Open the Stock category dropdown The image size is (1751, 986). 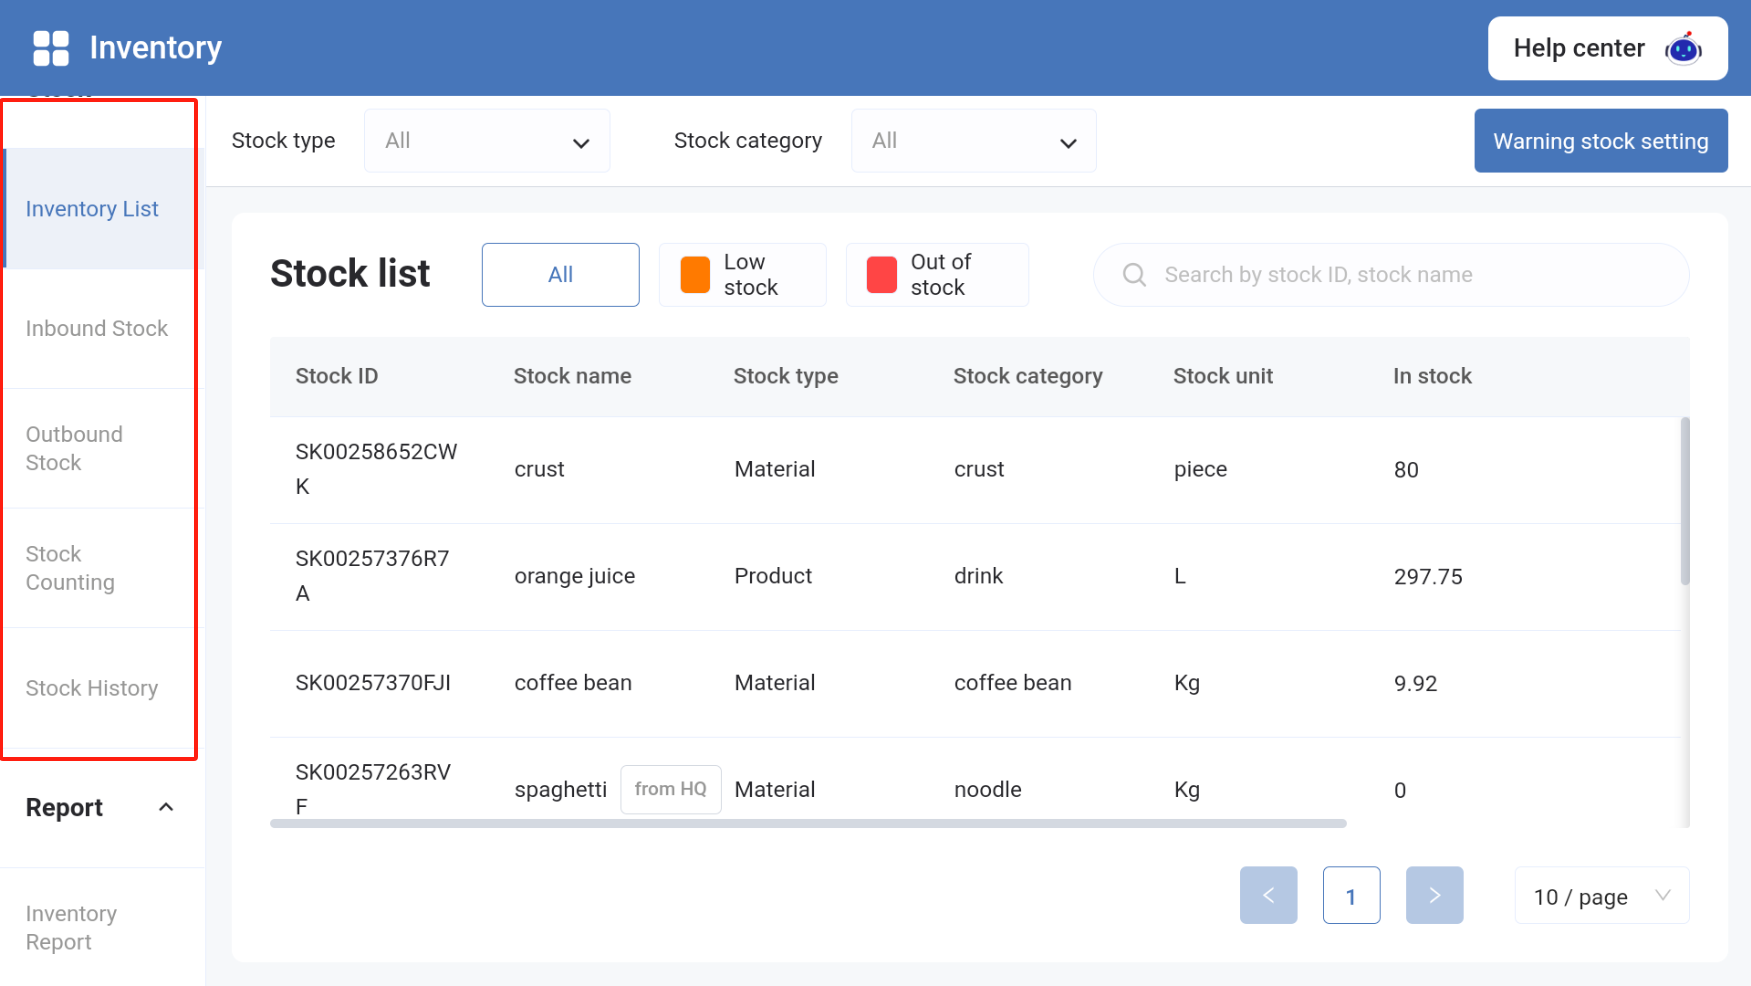(973, 140)
